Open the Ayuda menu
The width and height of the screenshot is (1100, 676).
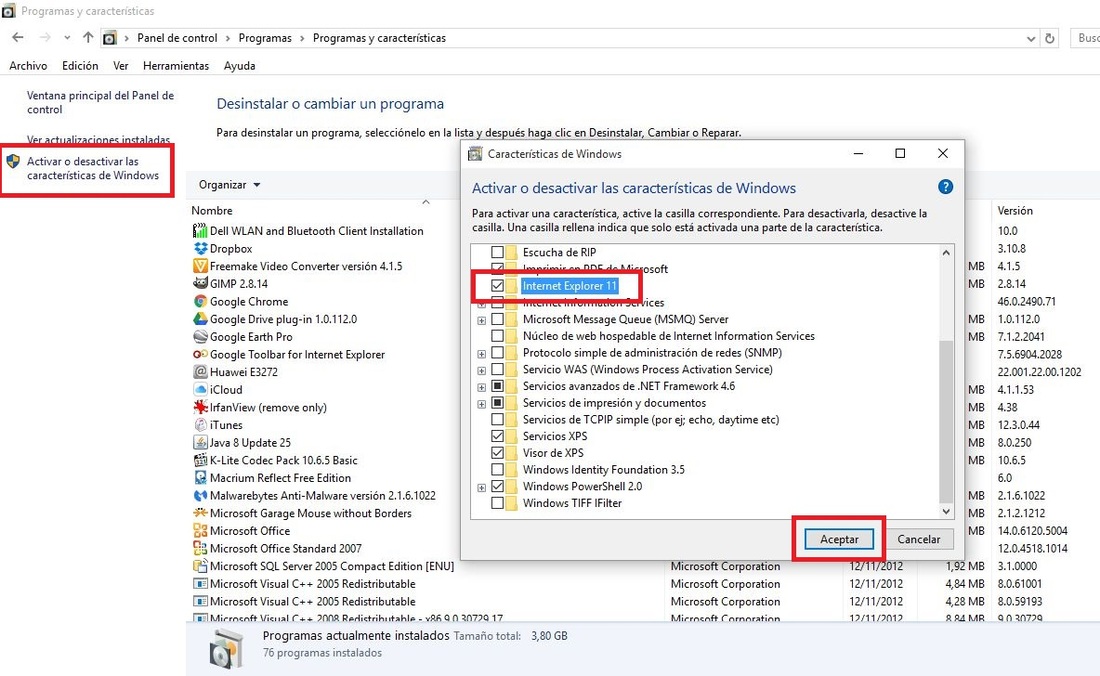tap(239, 66)
